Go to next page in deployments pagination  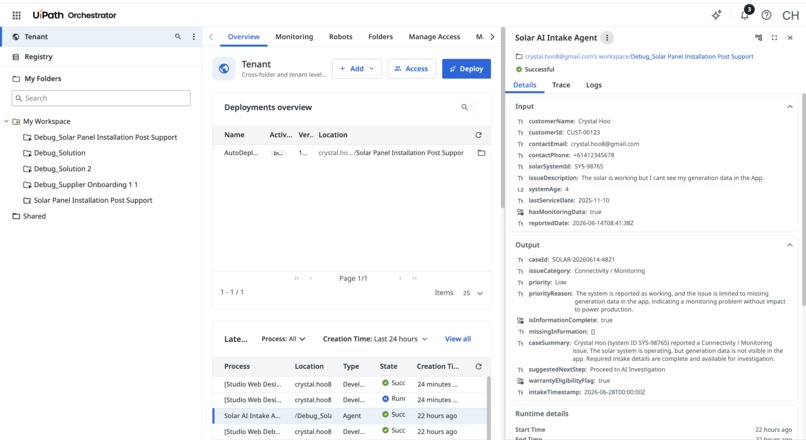click(x=400, y=278)
